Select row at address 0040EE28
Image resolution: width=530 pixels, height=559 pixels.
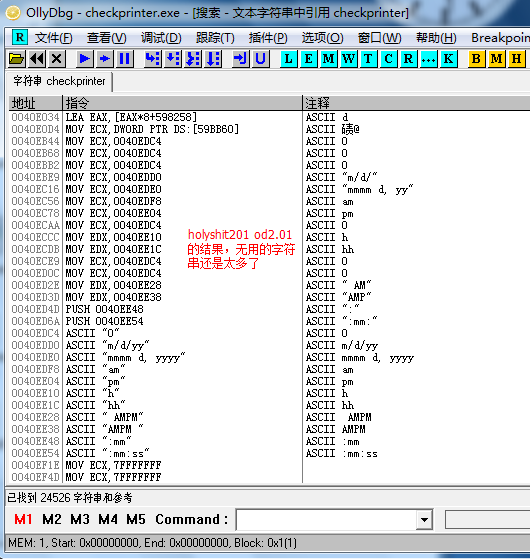(269, 417)
